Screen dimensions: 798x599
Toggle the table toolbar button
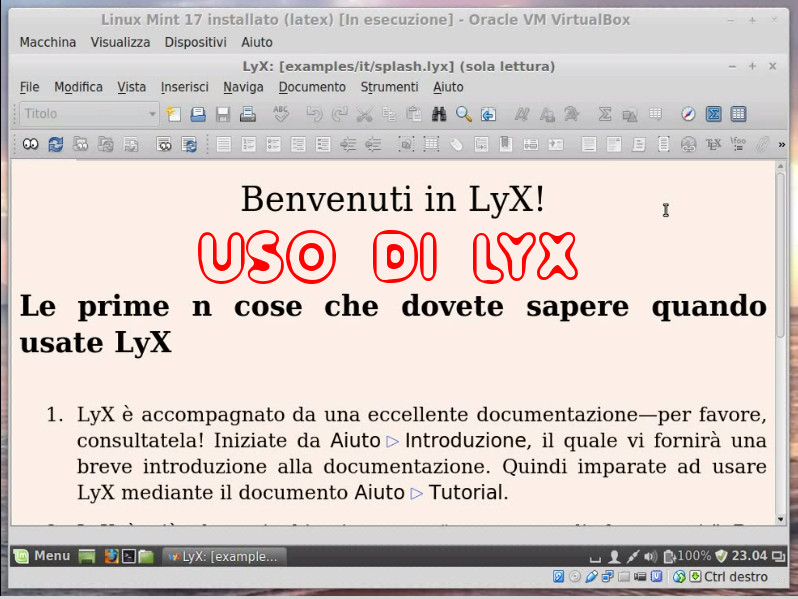click(x=738, y=114)
